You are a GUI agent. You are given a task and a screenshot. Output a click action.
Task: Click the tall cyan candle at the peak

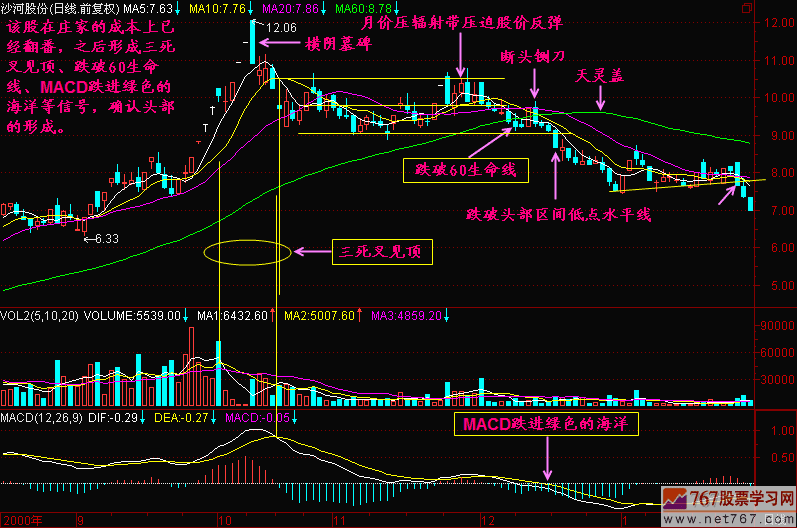pyautogui.click(x=253, y=34)
